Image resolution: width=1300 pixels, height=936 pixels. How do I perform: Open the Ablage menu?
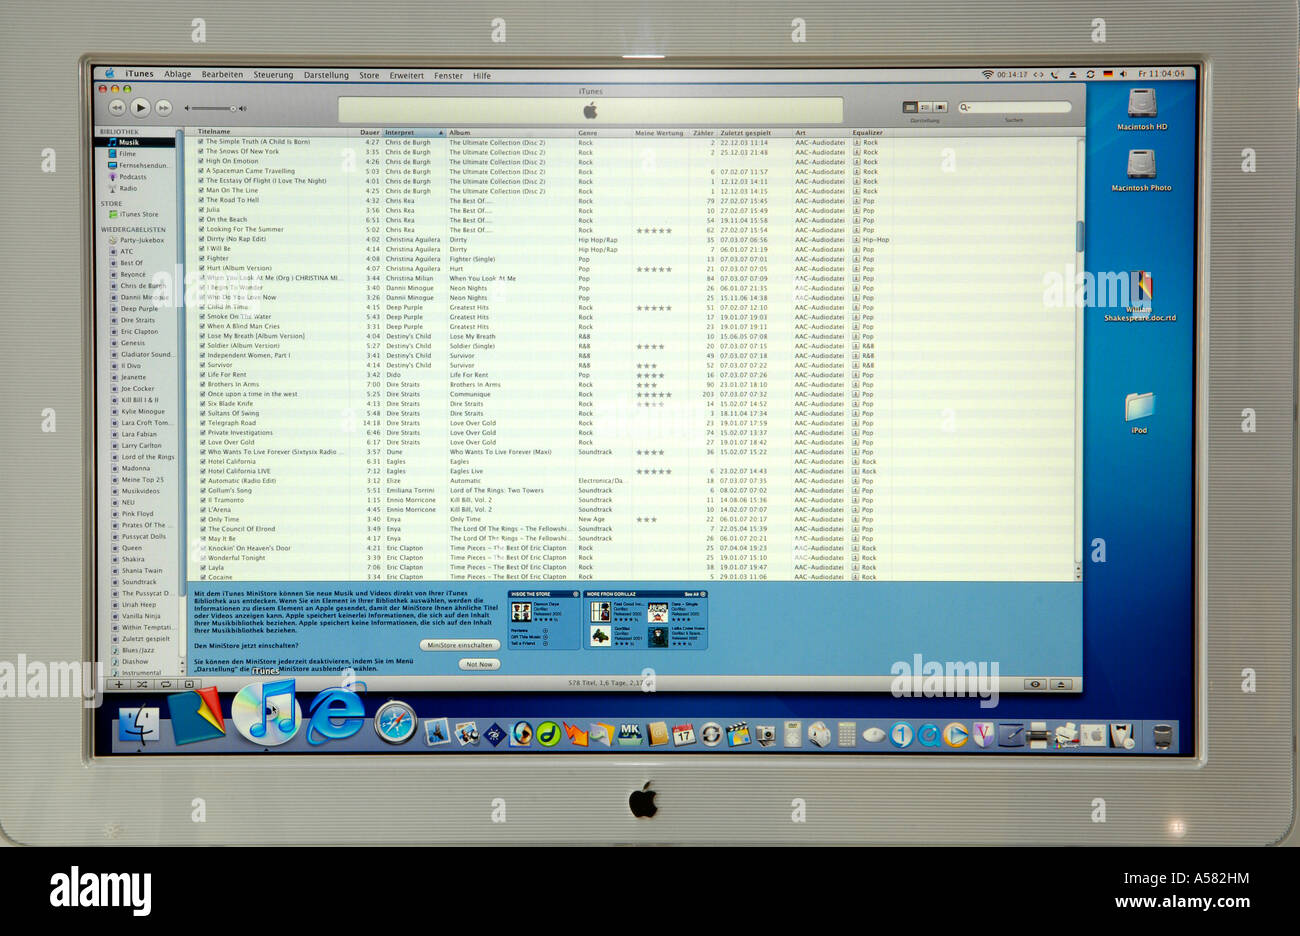point(177,75)
